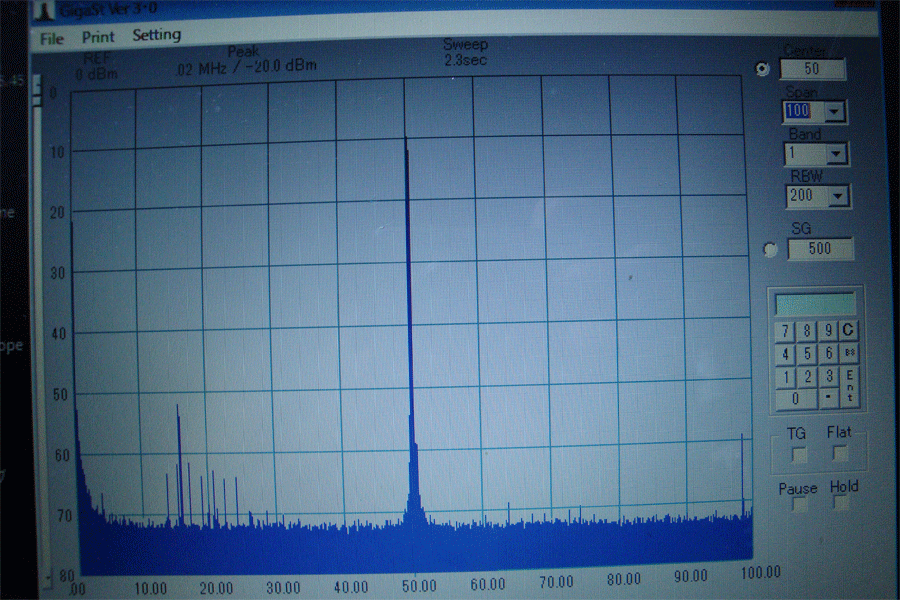Click the decimal point key on keypad
900x600 pixels.
[x=829, y=399]
